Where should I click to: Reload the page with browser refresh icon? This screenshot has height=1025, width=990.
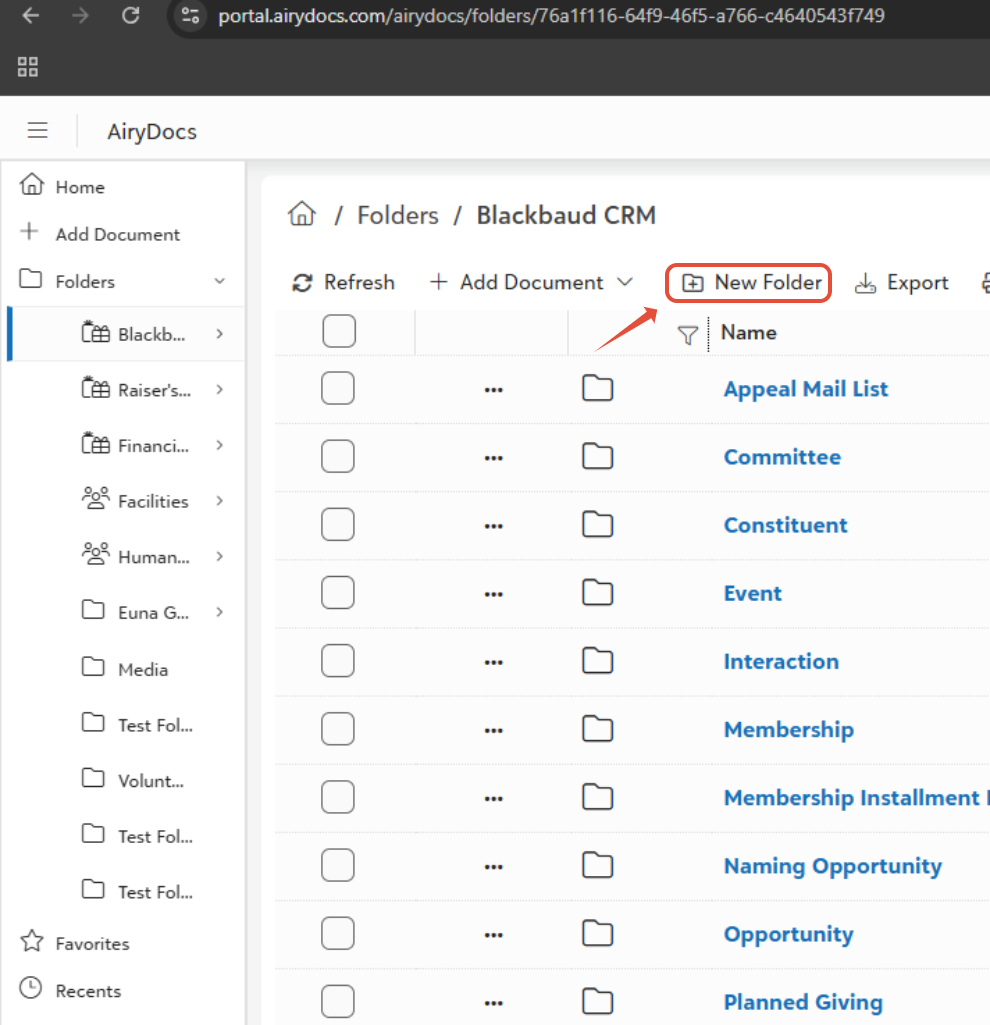(131, 15)
